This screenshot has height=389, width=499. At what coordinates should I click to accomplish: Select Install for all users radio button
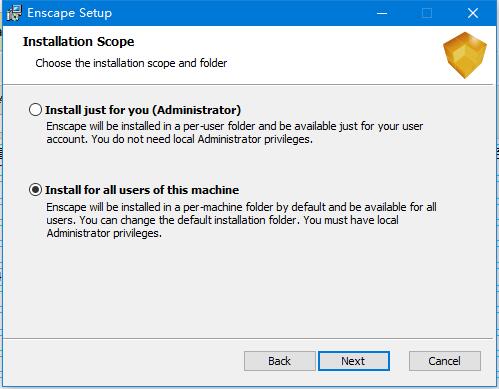35,190
